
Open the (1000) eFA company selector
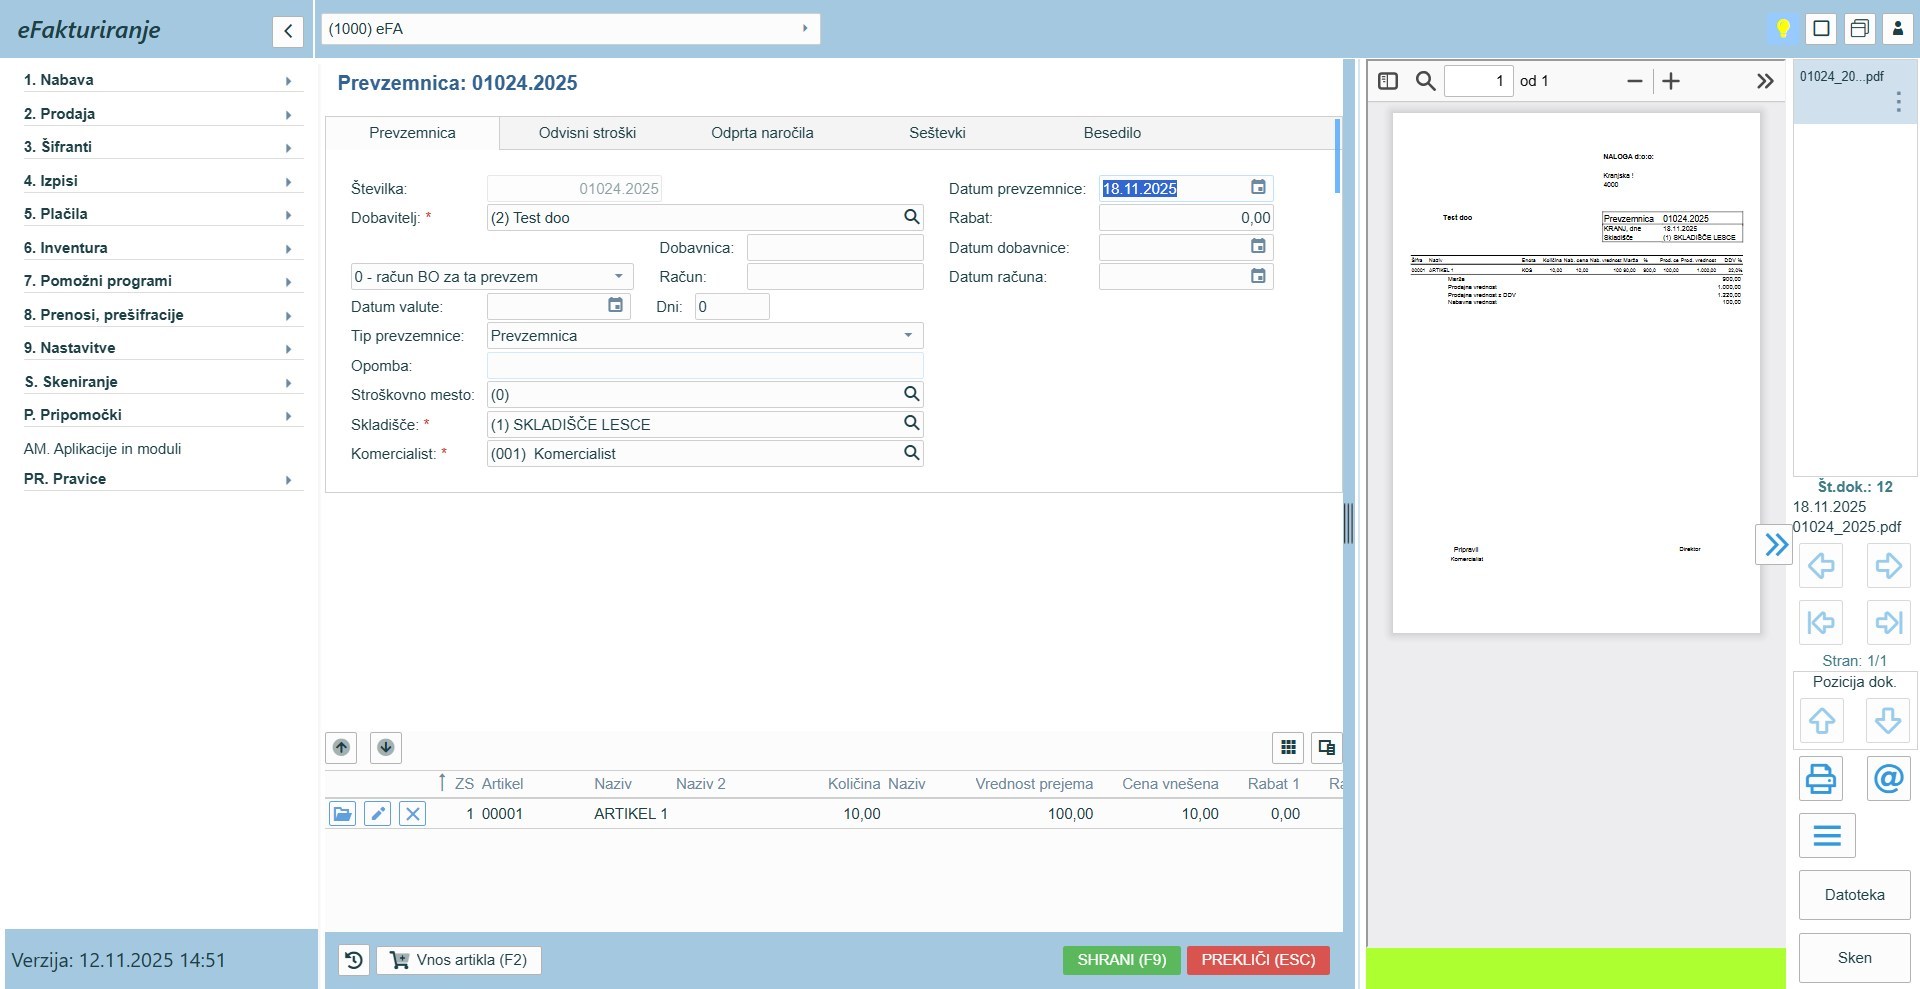click(570, 29)
